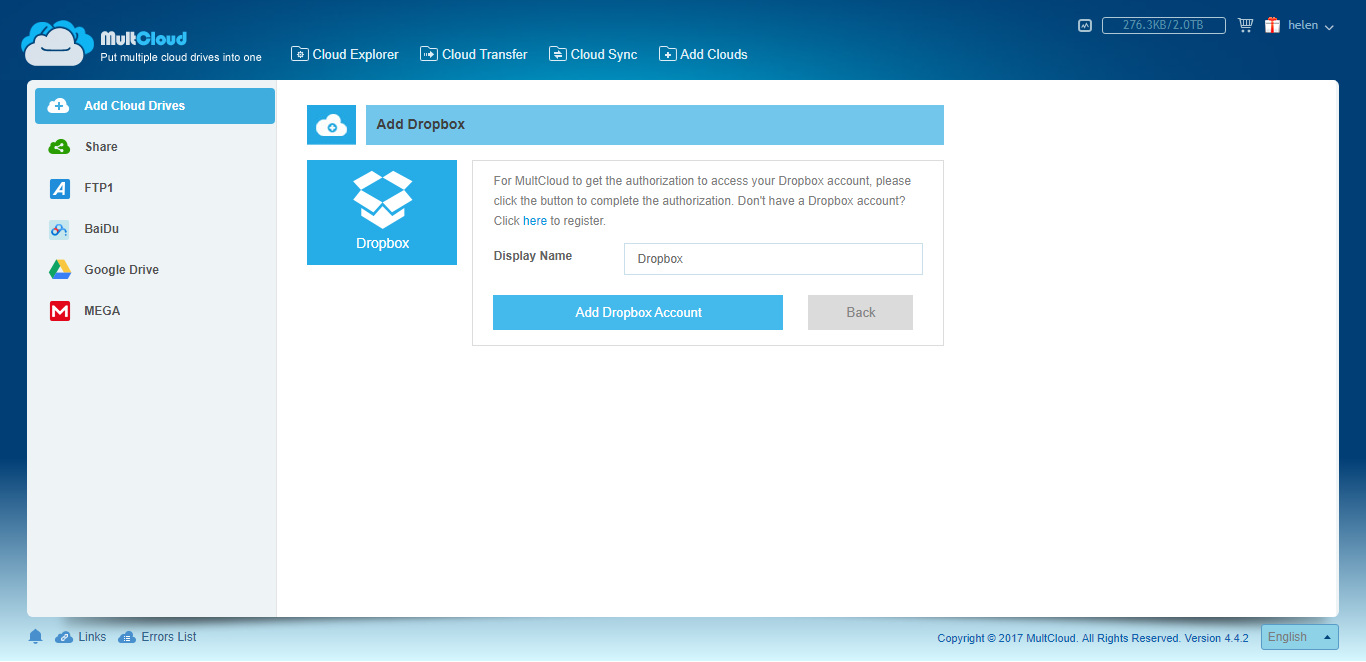Click Add Dropbox Account button
Viewport: 1366px width, 662px height.
point(638,312)
